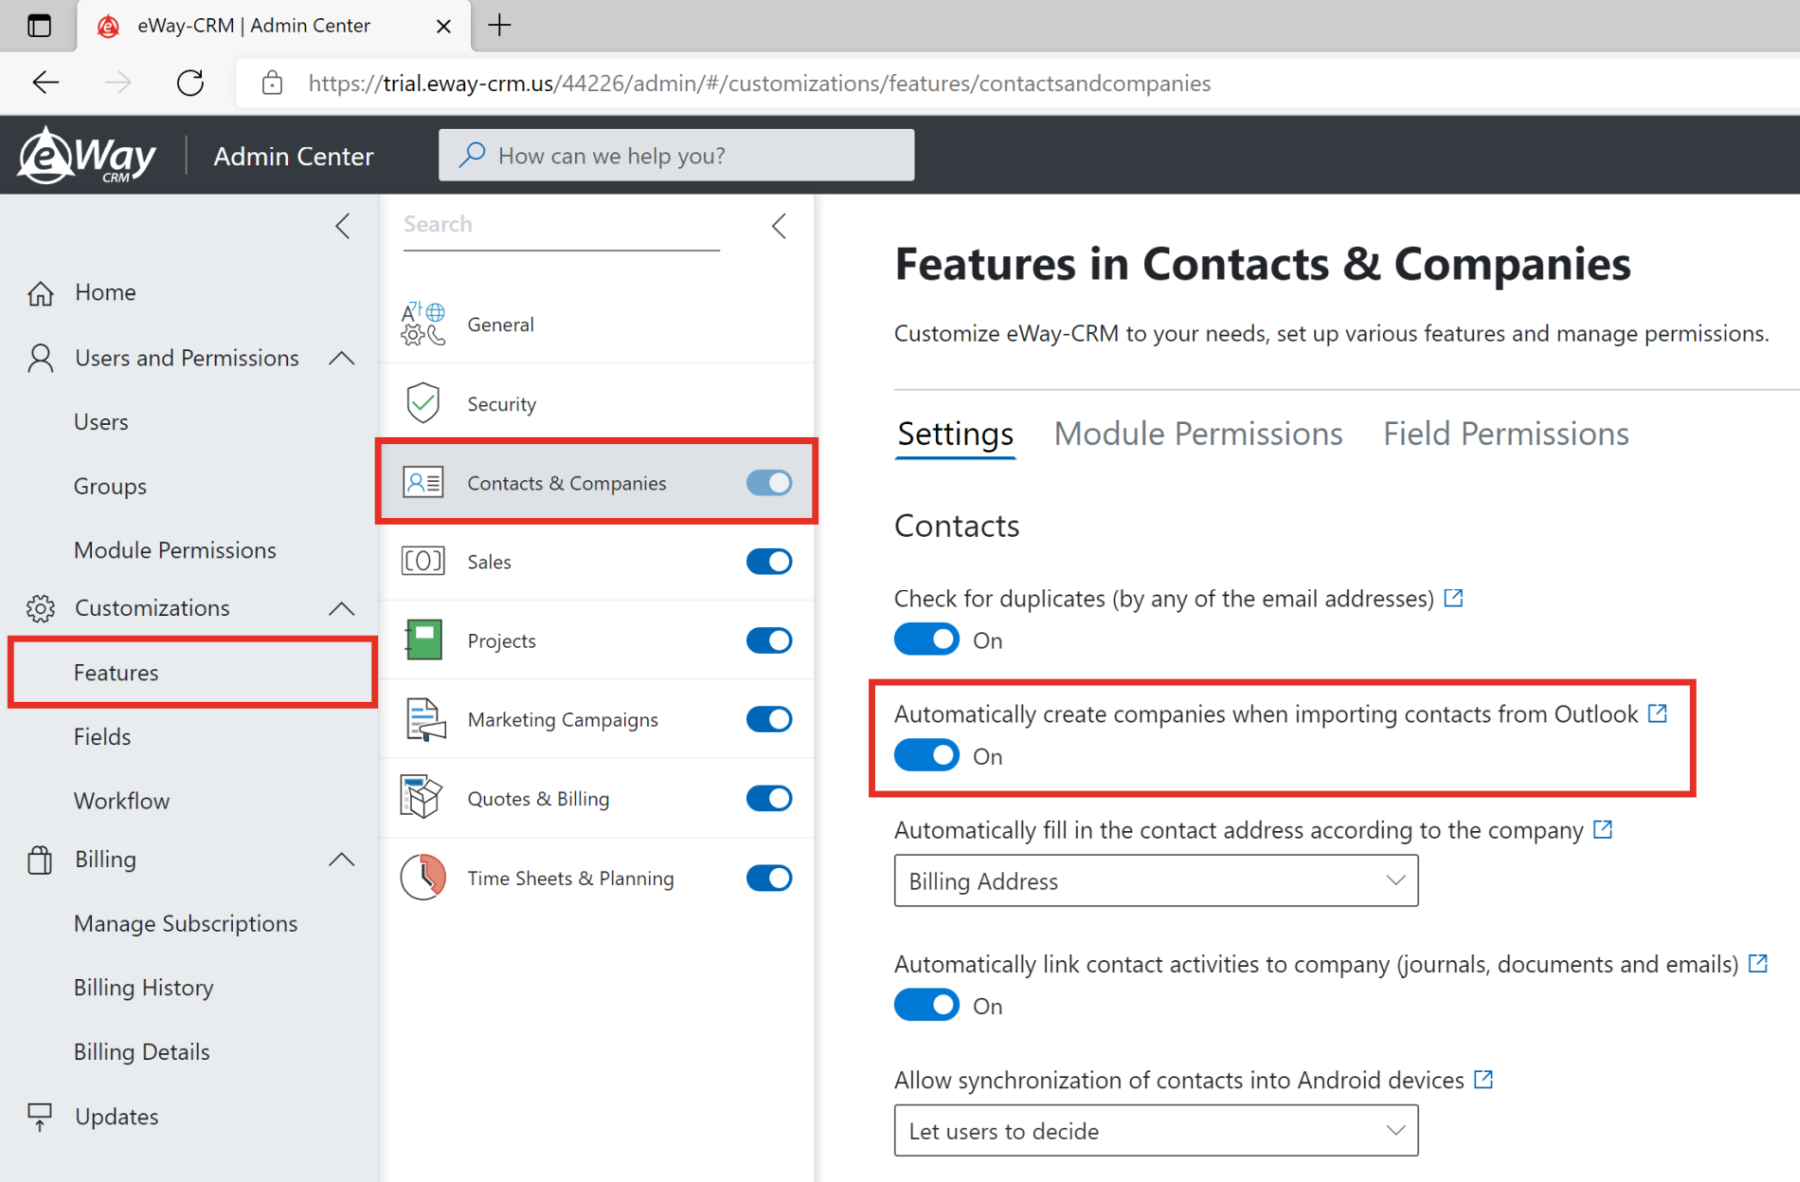Collapse the Billing section chevron
The height and width of the screenshot is (1182, 1800).
point(342,859)
